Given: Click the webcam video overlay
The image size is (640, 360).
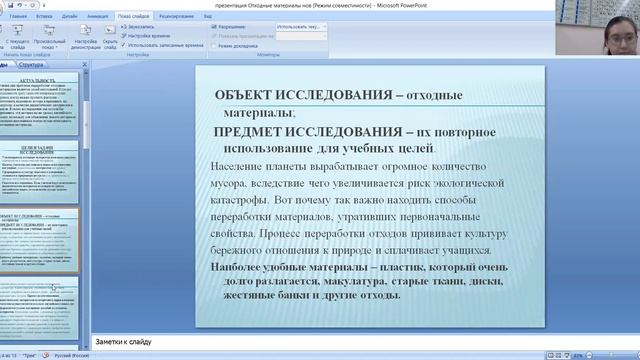Looking at the screenshot, I should tap(598, 27).
